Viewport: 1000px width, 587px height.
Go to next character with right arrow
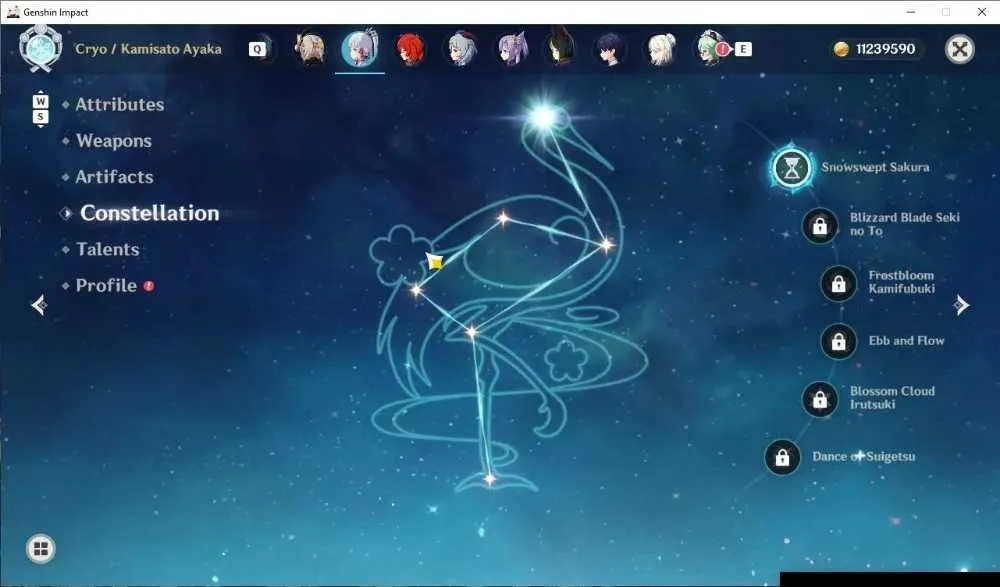(962, 305)
